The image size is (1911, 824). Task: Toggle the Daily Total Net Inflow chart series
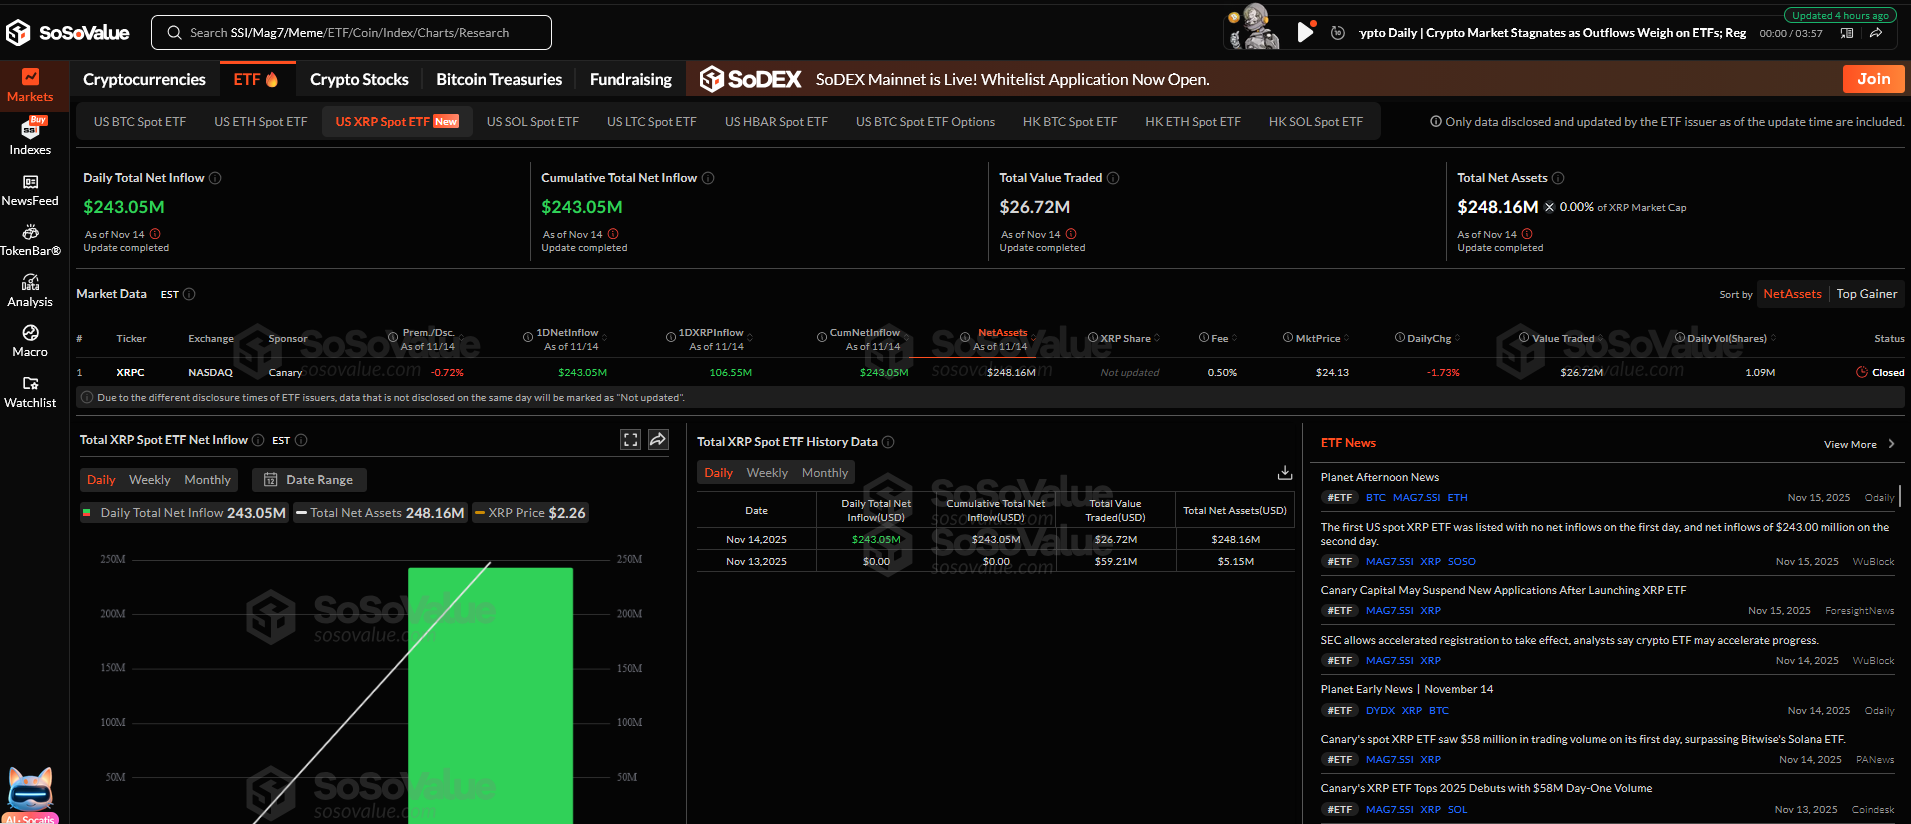pyautogui.click(x=184, y=513)
